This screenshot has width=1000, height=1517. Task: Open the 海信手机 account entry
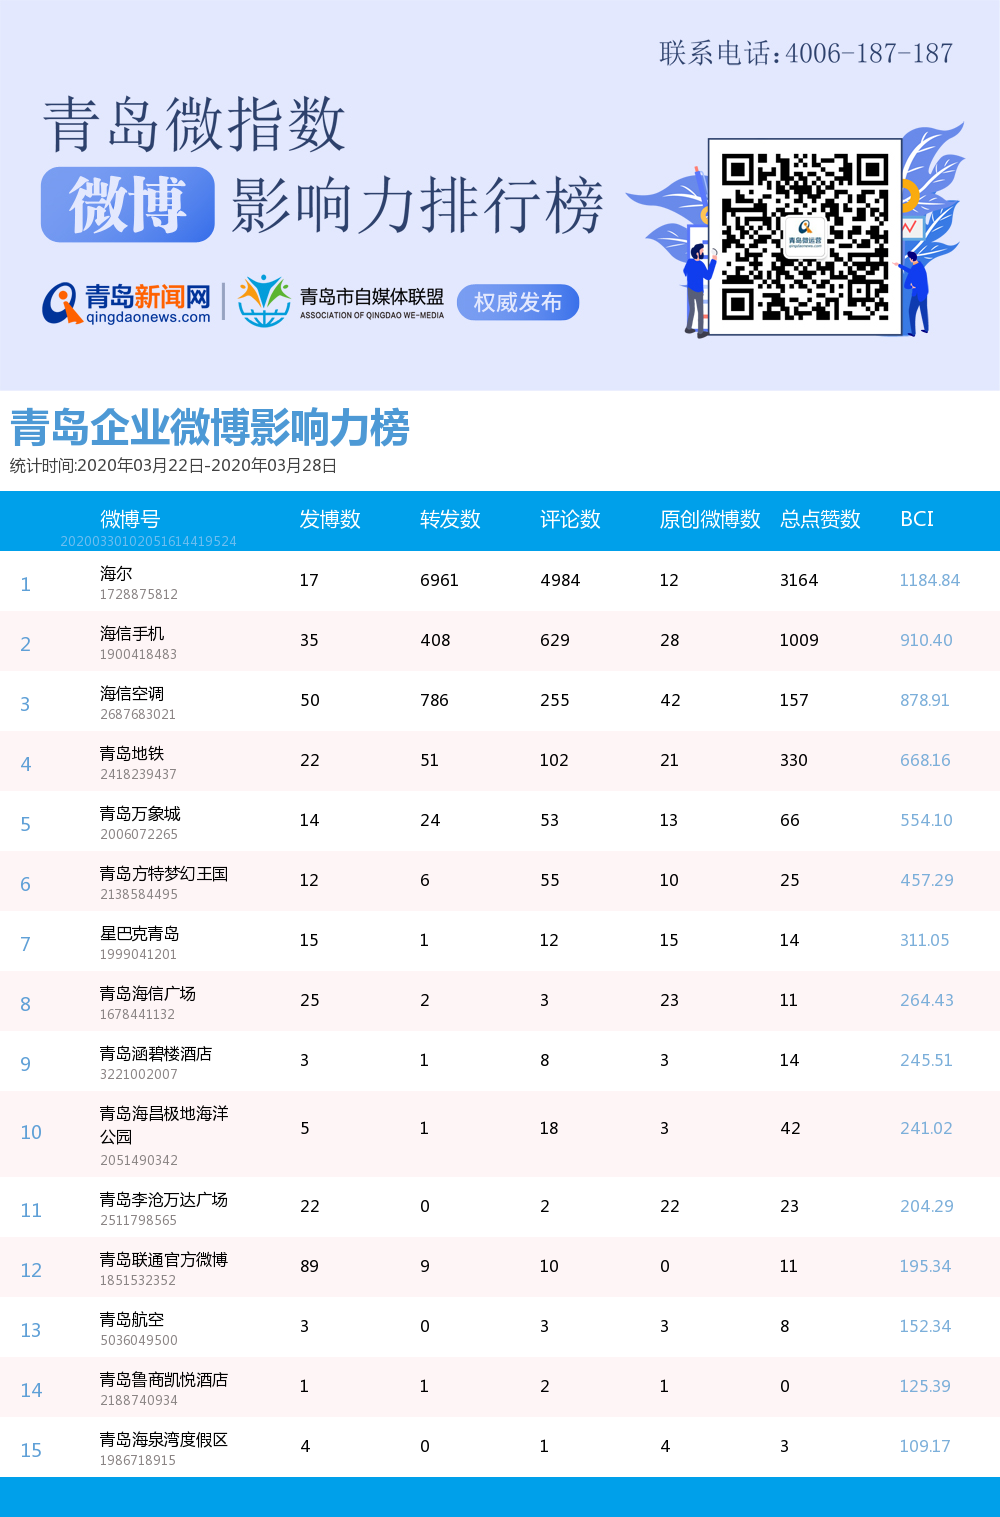[x=132, y=634]
